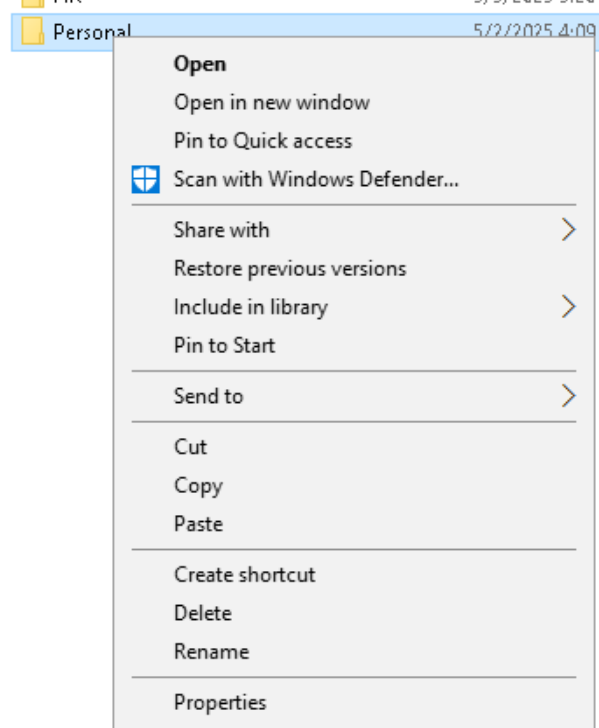Select Restore previous versions
The height and width of the screenshot is (728, 599).
[290, 269]
